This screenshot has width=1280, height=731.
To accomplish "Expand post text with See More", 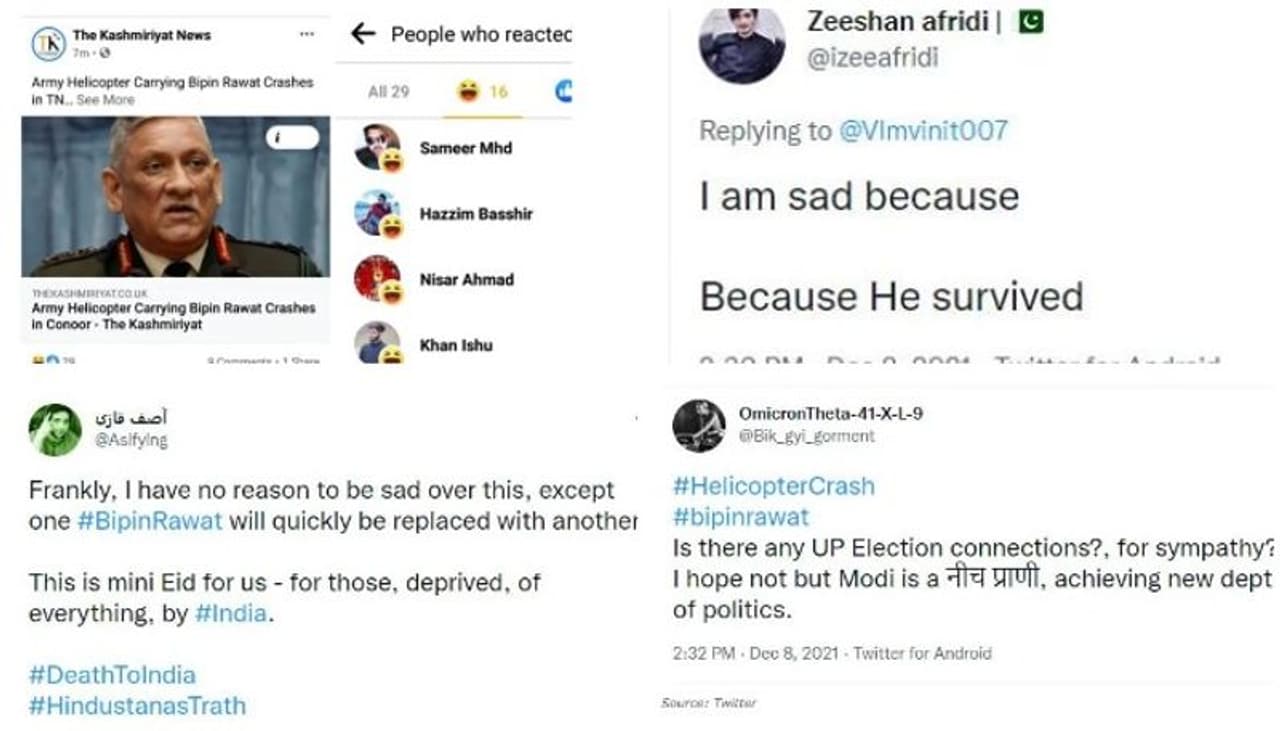I will click(x=105, y=100).
